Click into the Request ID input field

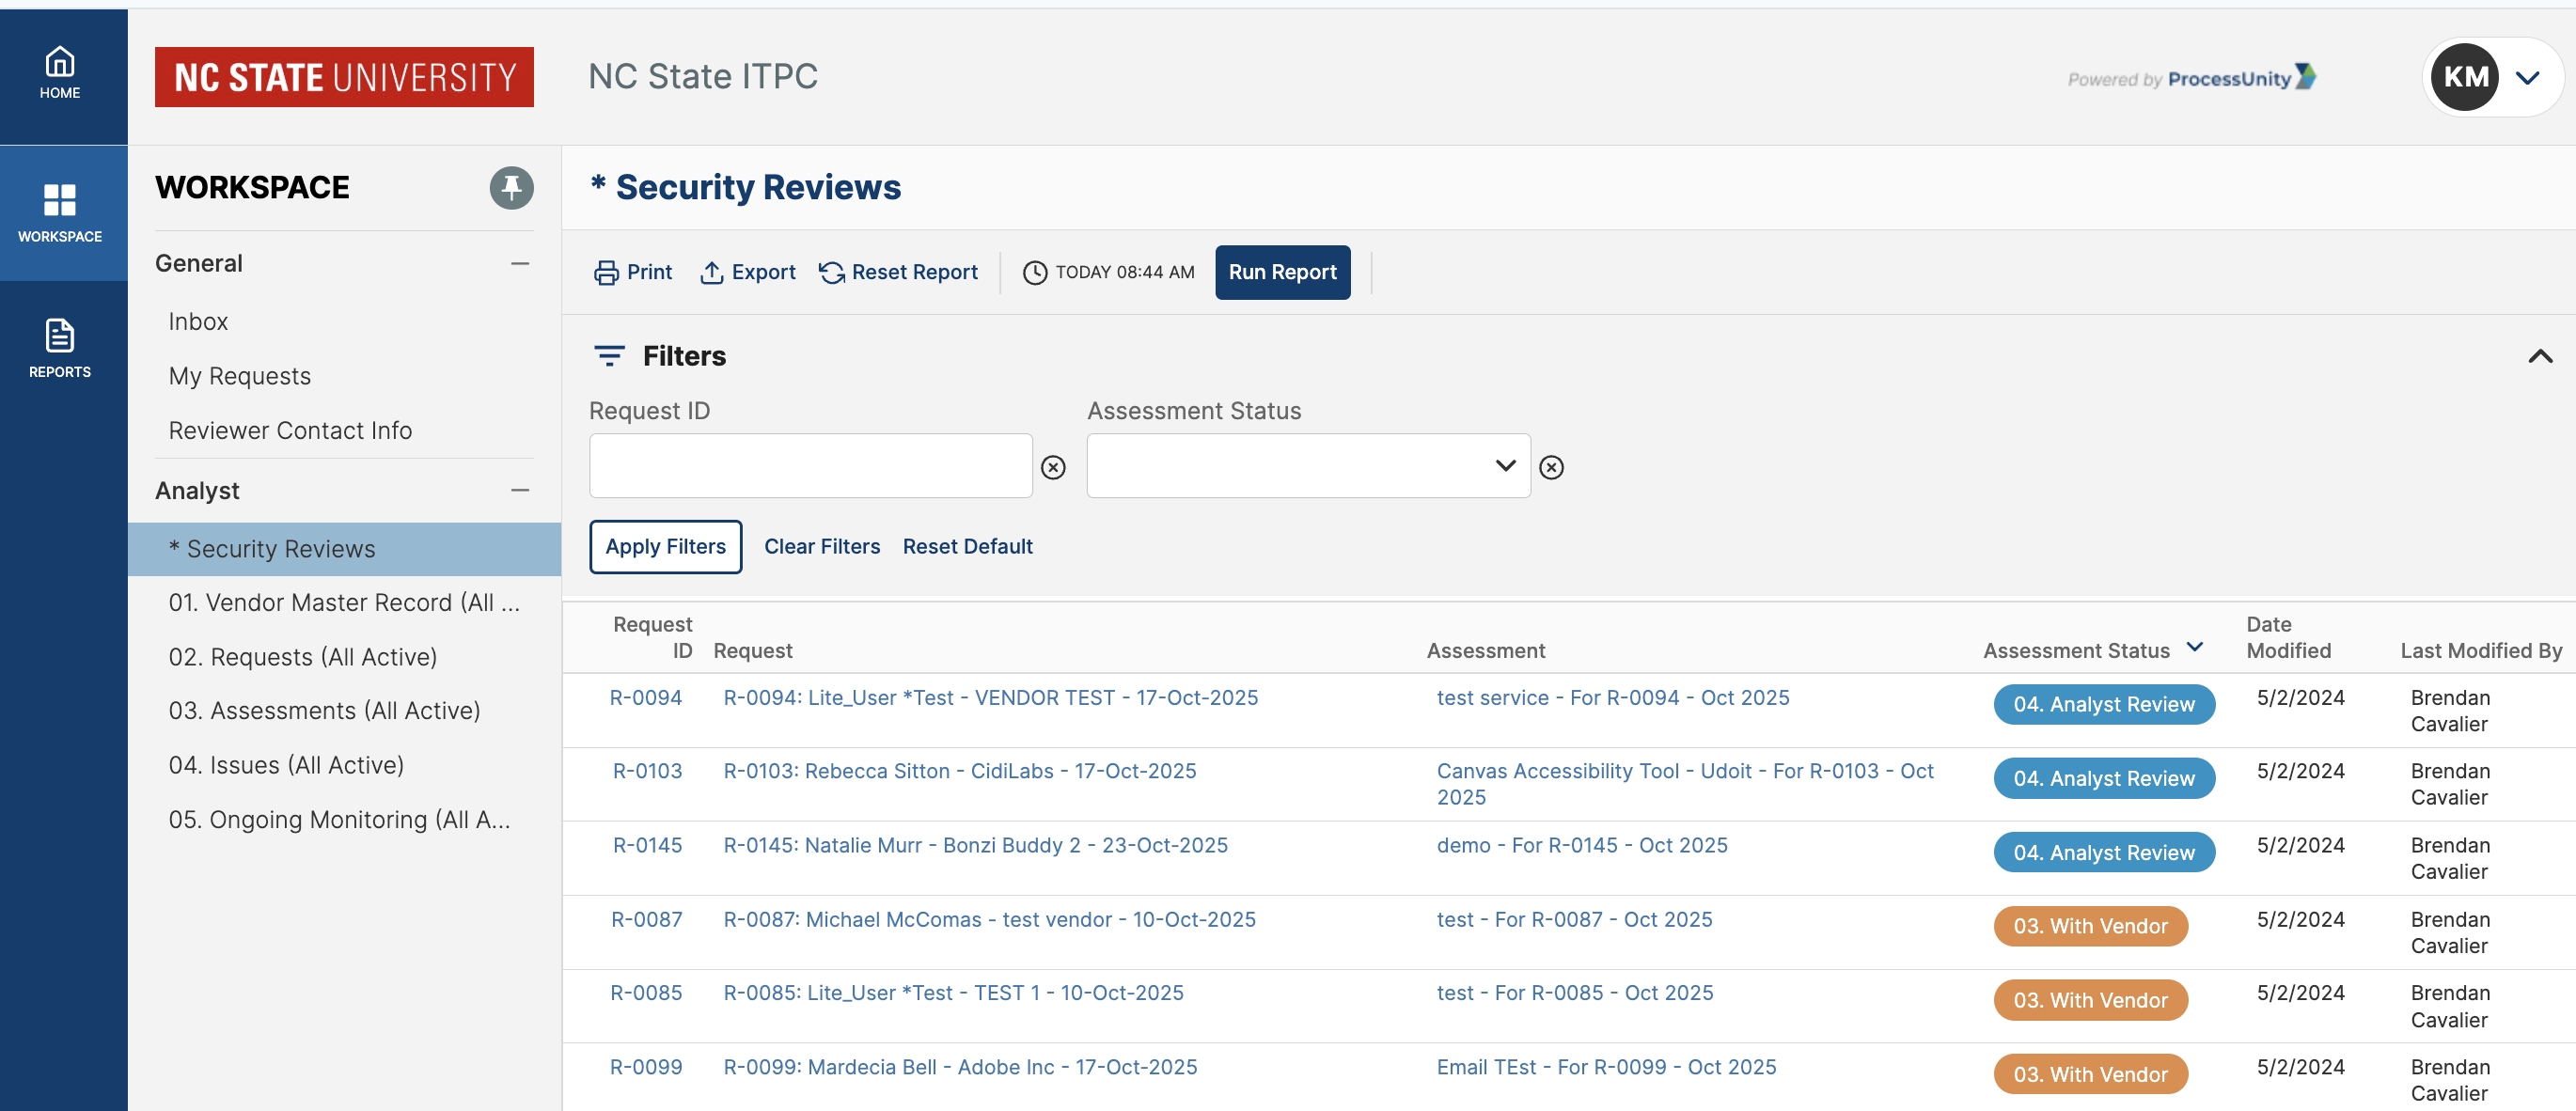click(810, 466)
